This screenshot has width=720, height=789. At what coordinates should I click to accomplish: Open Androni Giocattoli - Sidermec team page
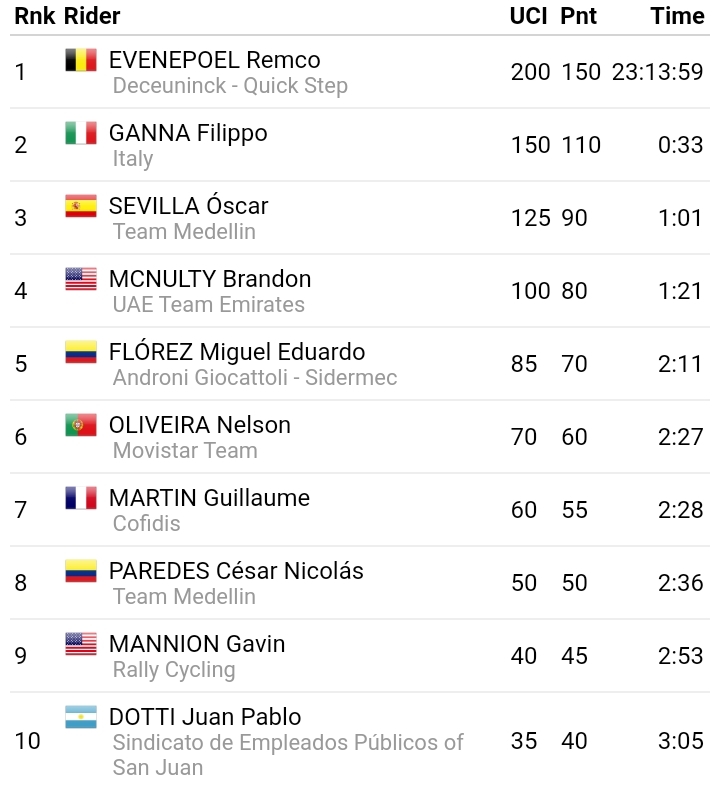[x=255, y=378]
